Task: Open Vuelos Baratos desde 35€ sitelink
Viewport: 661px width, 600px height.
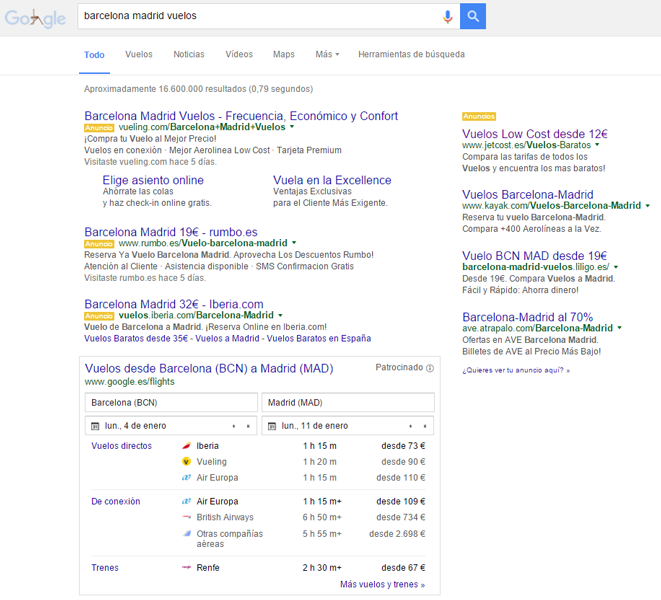Action: (x=136, y=339)
